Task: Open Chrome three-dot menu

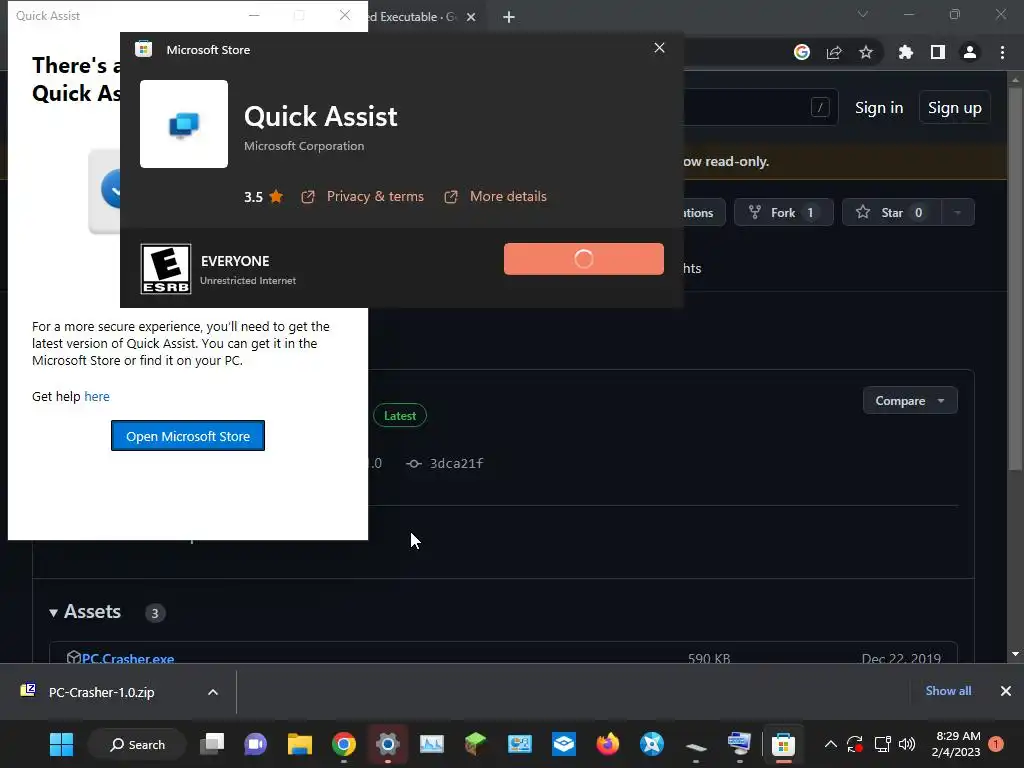Action: [x=1002, y=52]
